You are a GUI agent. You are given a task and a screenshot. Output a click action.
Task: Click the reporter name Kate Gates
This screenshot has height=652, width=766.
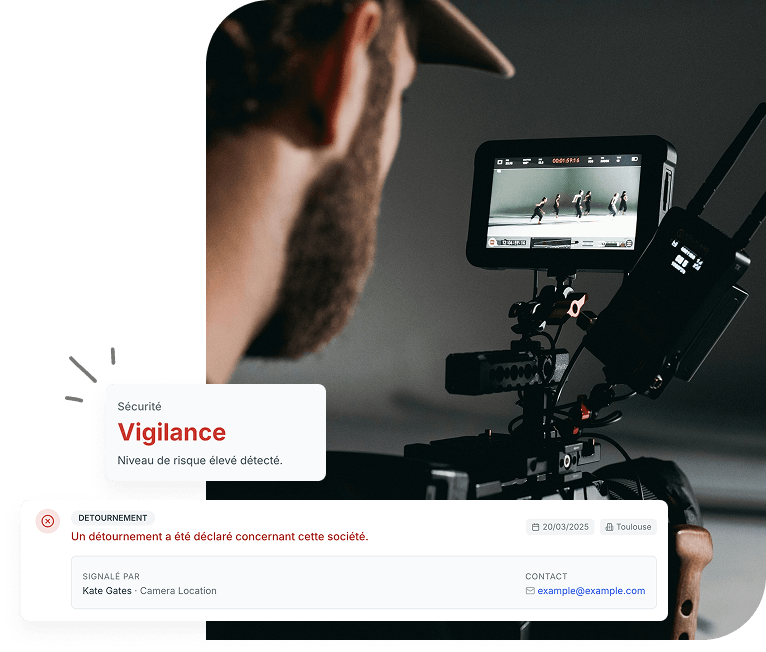coord(107,590)
